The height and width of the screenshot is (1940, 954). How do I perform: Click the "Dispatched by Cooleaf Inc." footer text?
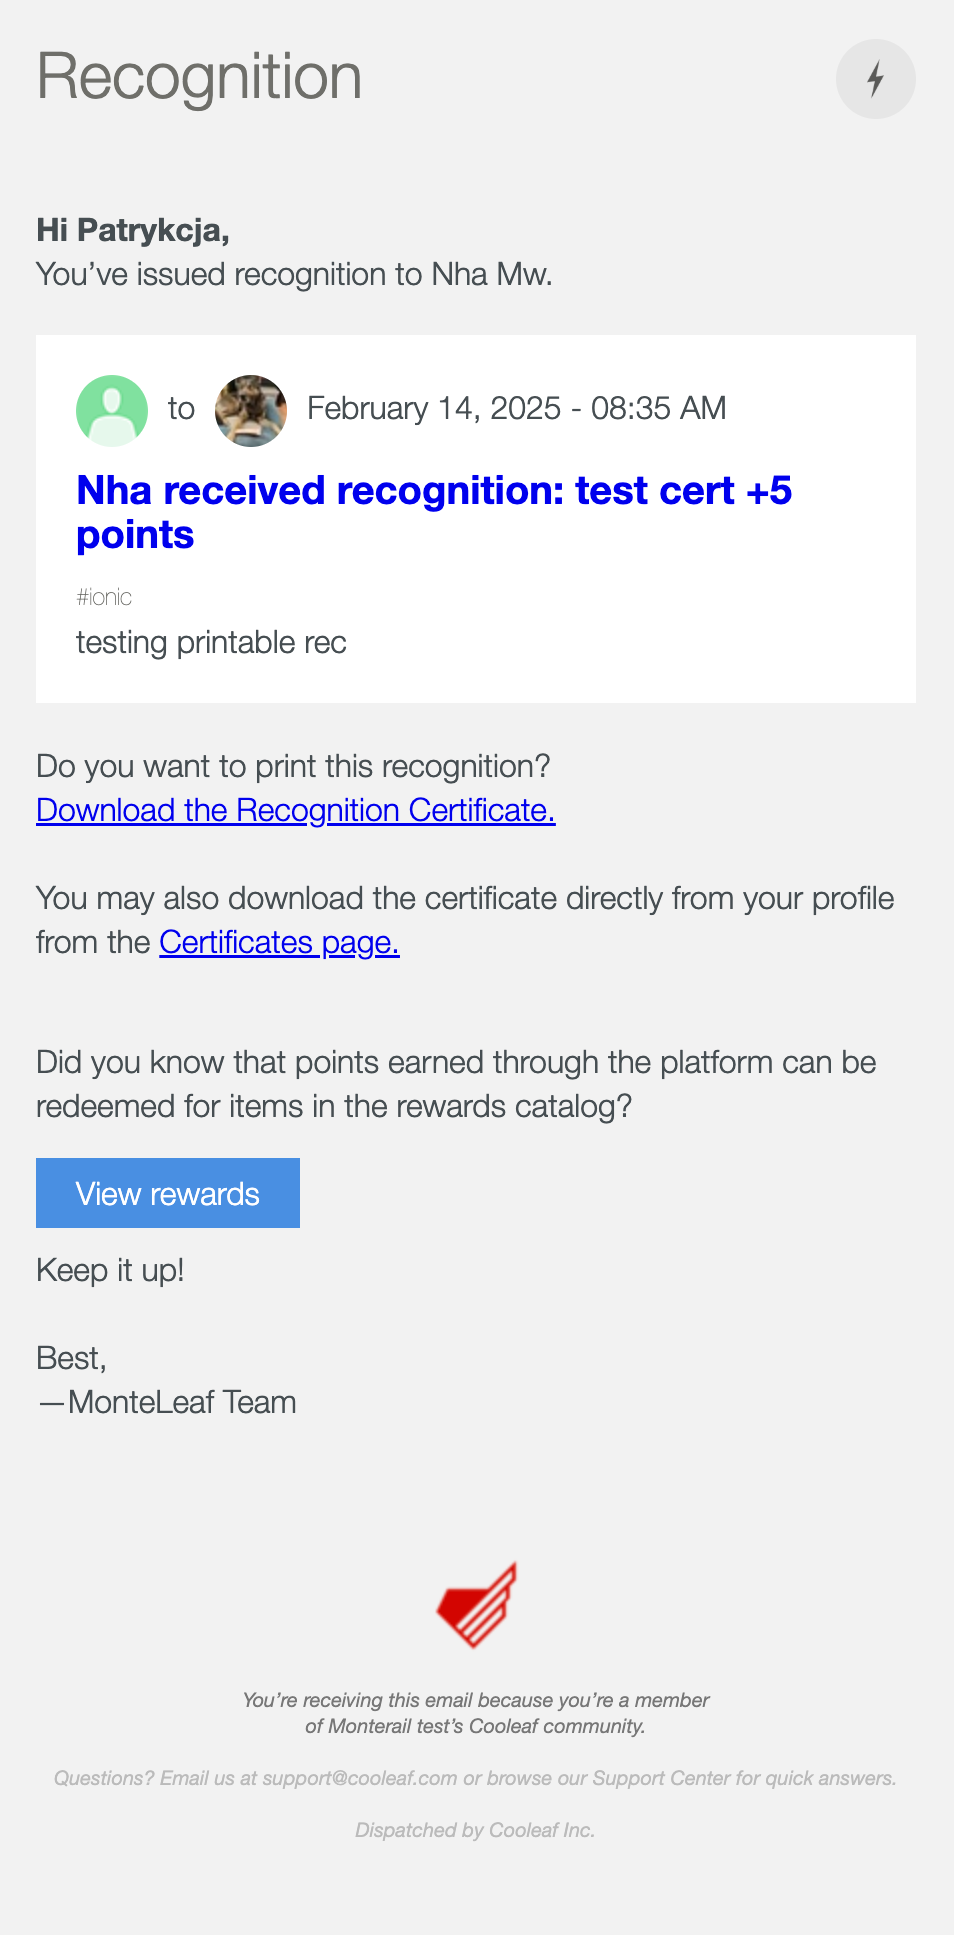(x=475, y=1830)
